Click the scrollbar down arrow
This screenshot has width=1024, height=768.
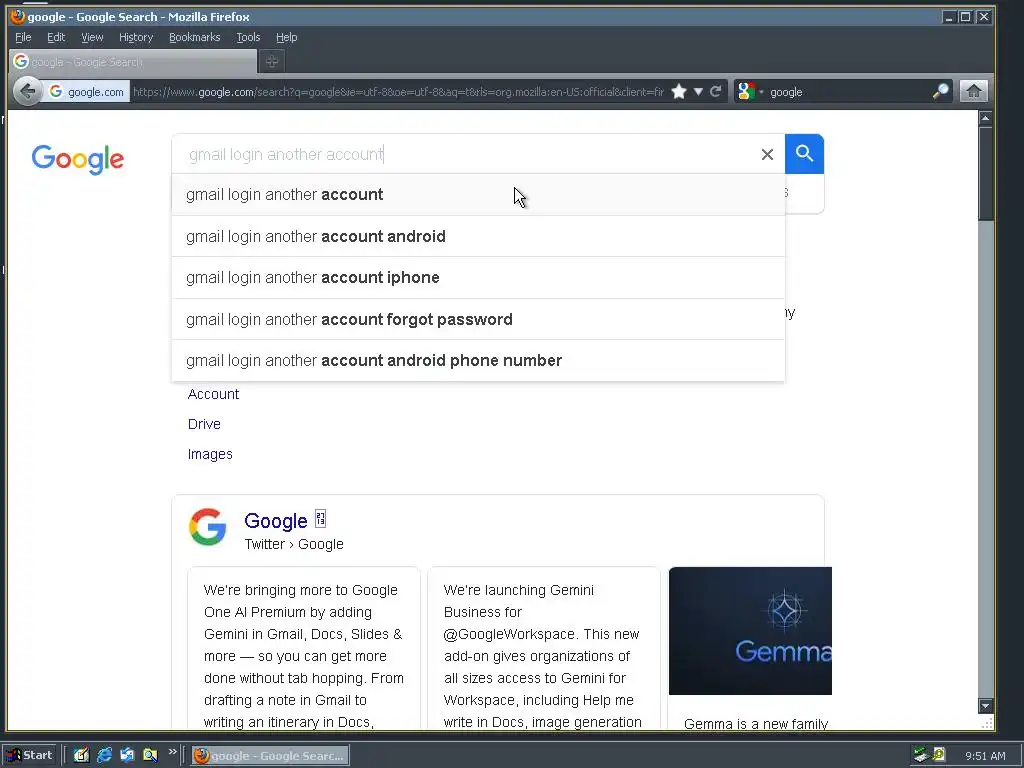pyautogui.click(x=985, y=705)
